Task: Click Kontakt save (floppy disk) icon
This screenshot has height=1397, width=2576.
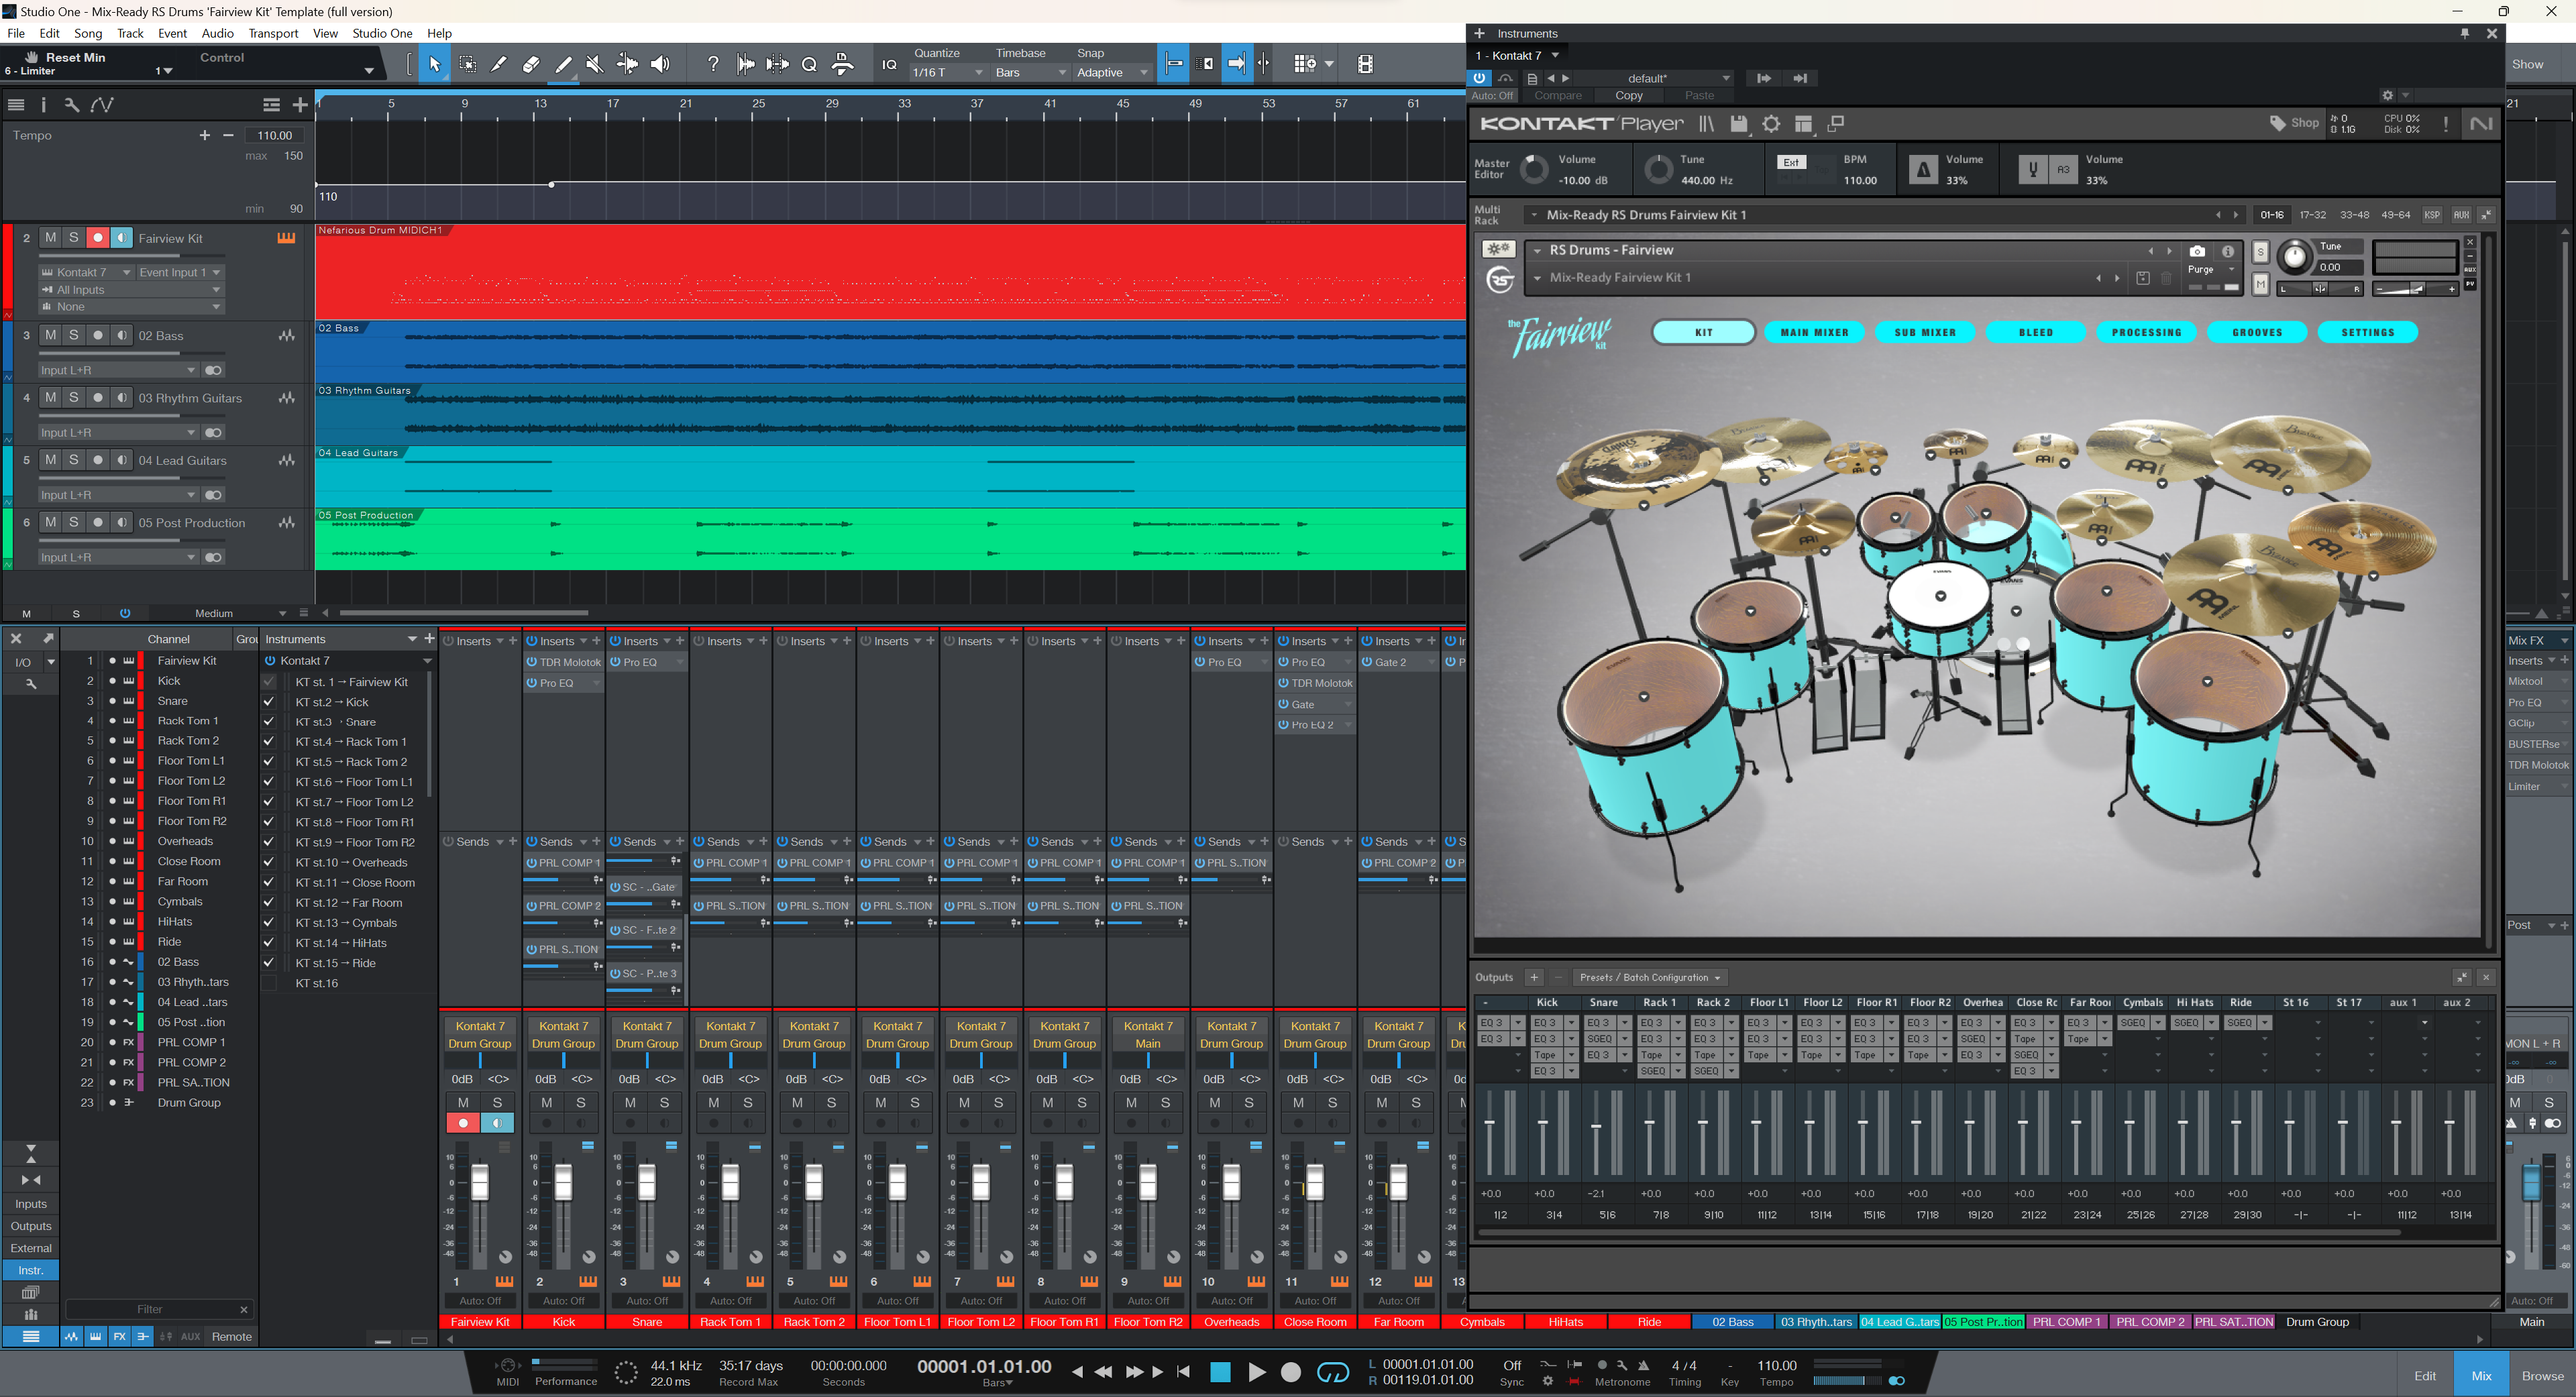Action: pos(1739,124)
